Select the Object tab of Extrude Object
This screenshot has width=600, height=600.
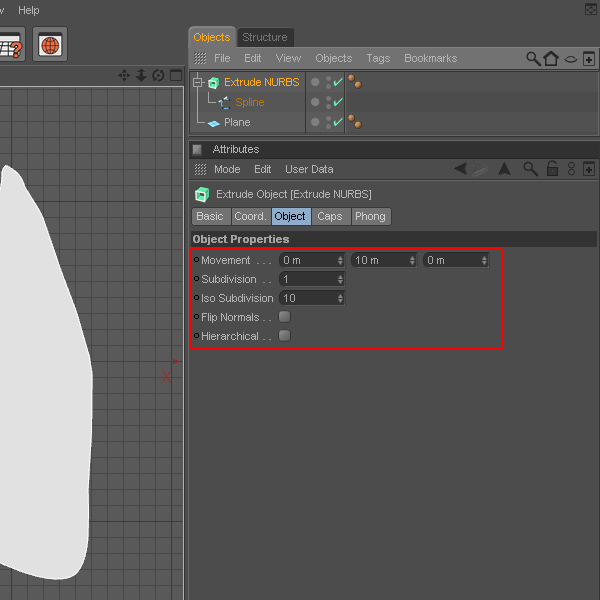[290, 217]
